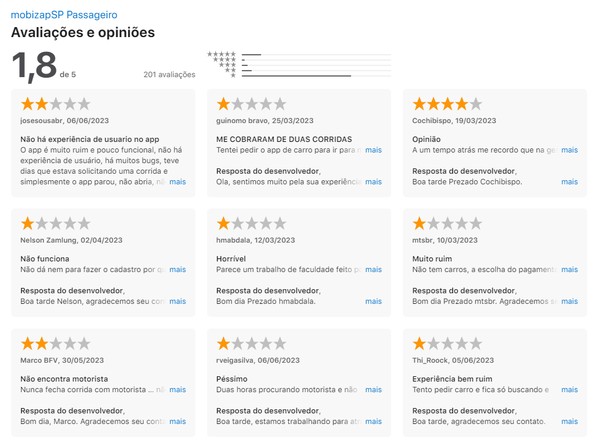
Task: Click the one-star rating distribution bar
Action: point(316,76)
